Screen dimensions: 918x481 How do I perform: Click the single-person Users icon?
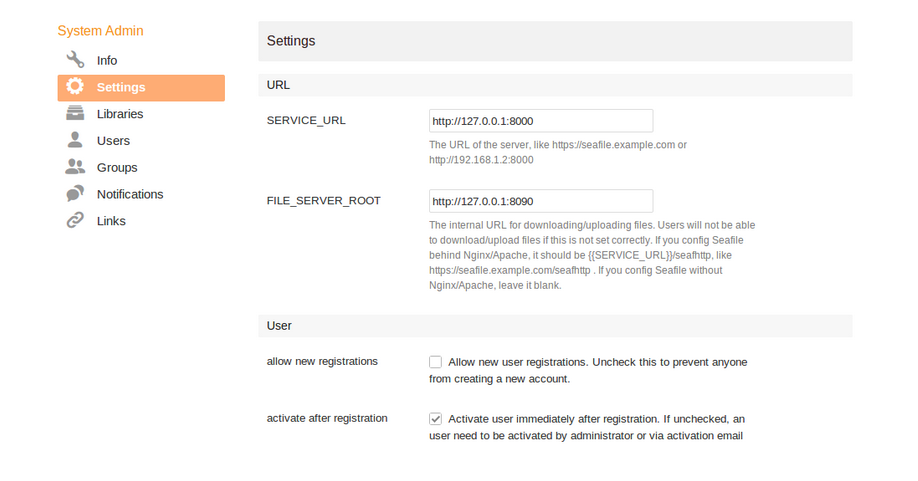[75, 140]
